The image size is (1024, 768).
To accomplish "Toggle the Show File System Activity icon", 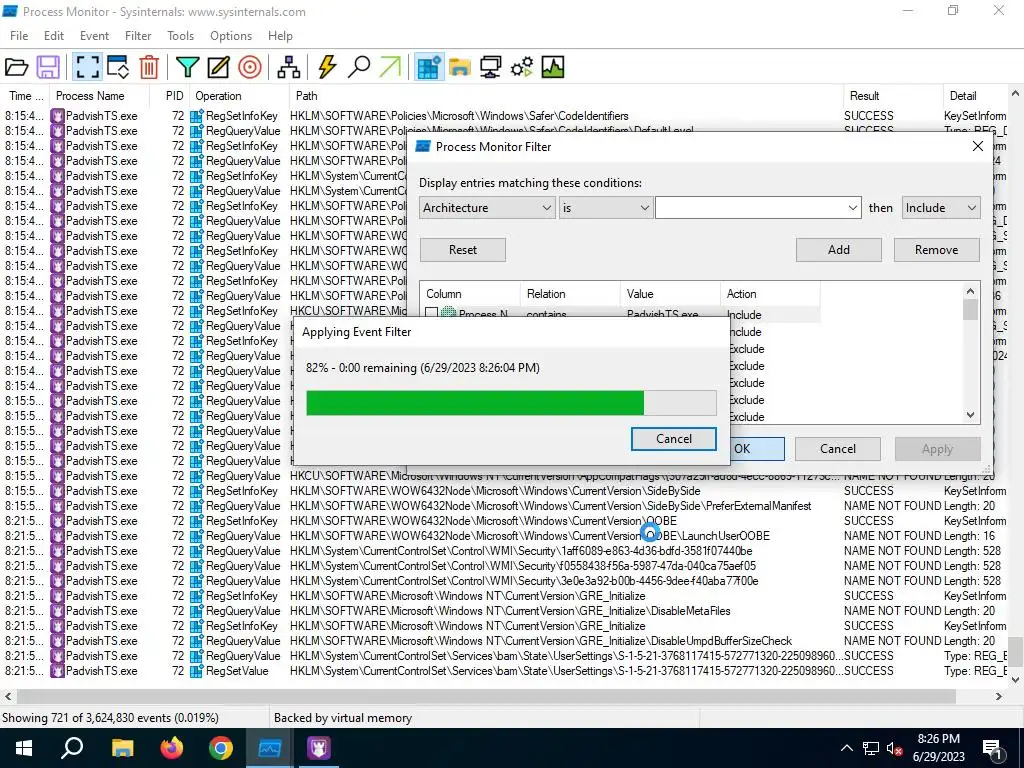I will (x=460, y=67).
